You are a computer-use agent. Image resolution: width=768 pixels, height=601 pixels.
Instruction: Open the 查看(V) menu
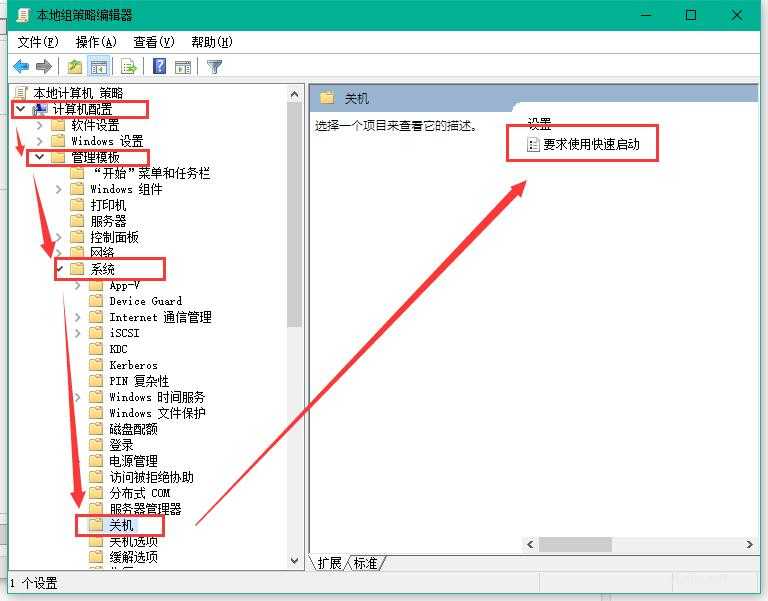[x=154, y=42]
